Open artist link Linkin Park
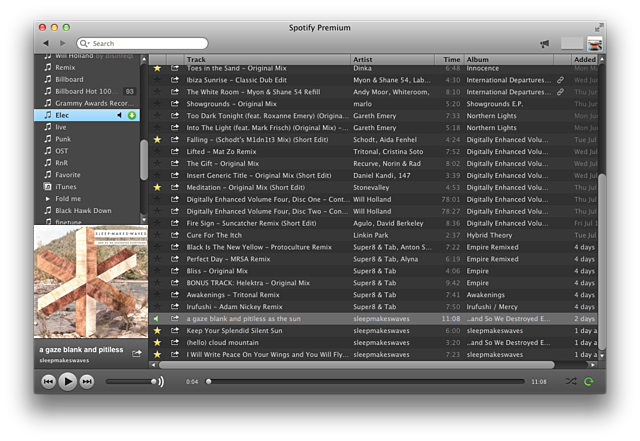 pyautogui.click(x=371, y=235)
